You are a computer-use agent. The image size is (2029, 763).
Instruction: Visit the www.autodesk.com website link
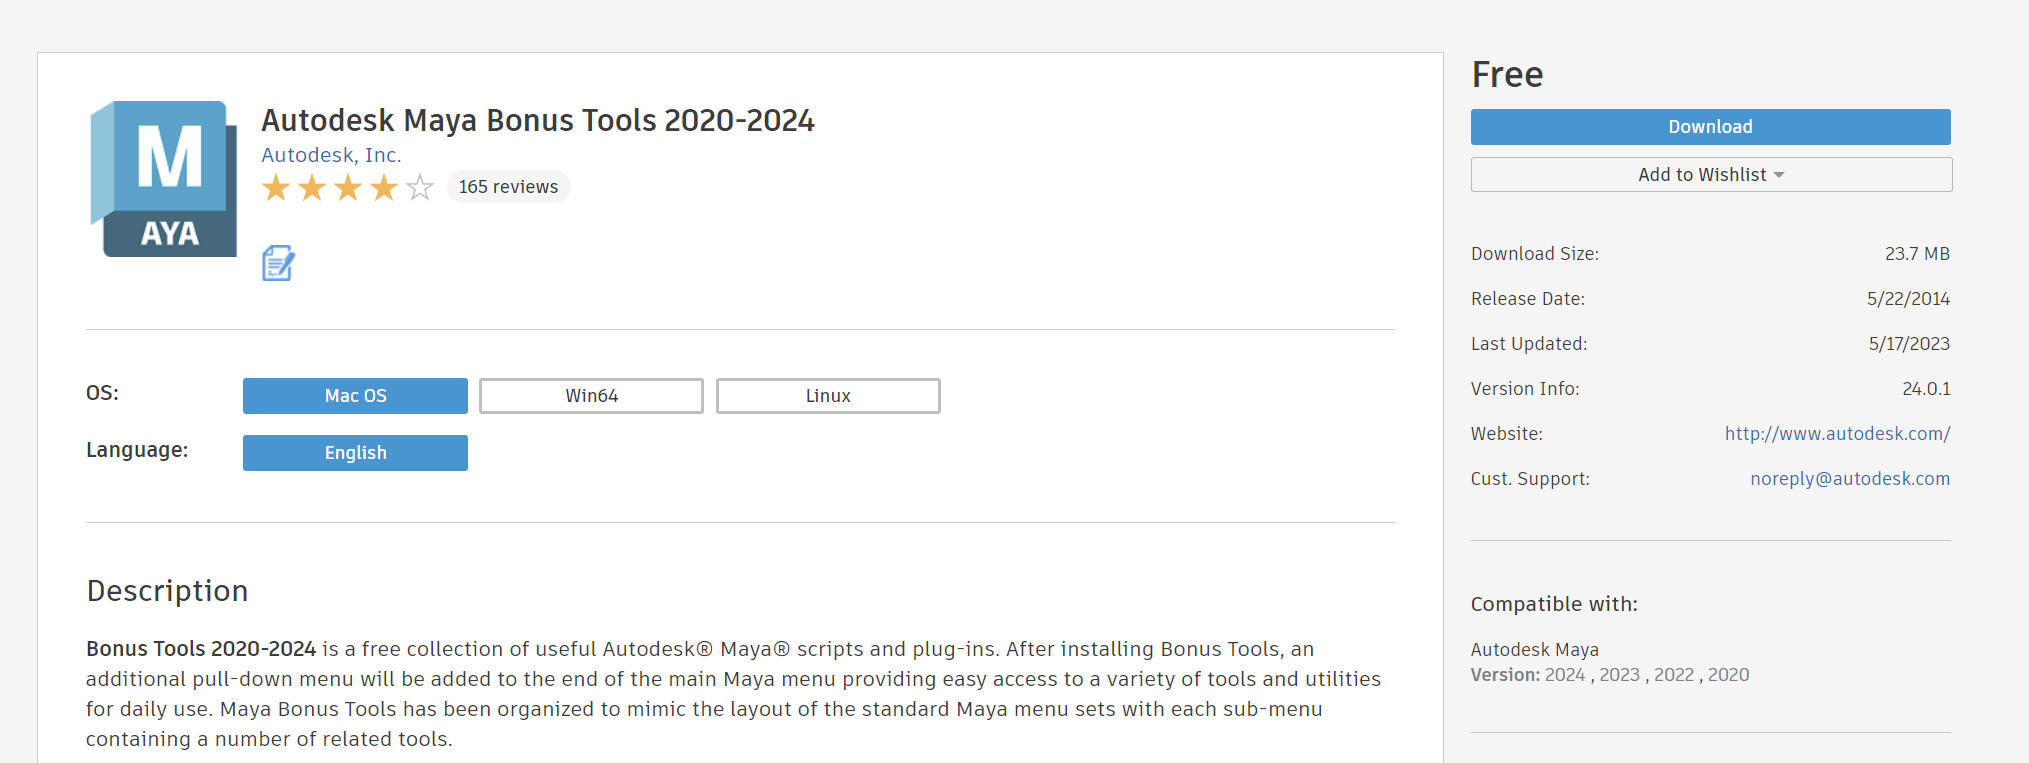point(1837,434)
